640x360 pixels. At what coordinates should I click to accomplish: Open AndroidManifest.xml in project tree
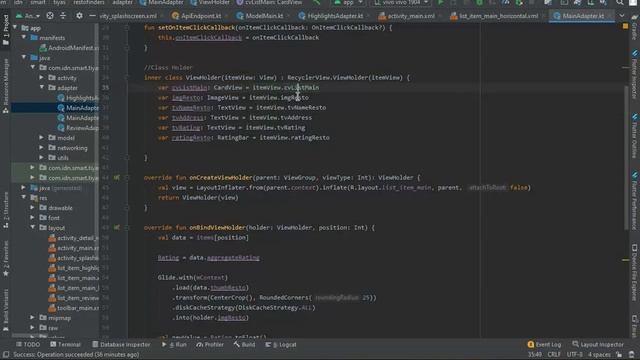click(x=69, y=48)
